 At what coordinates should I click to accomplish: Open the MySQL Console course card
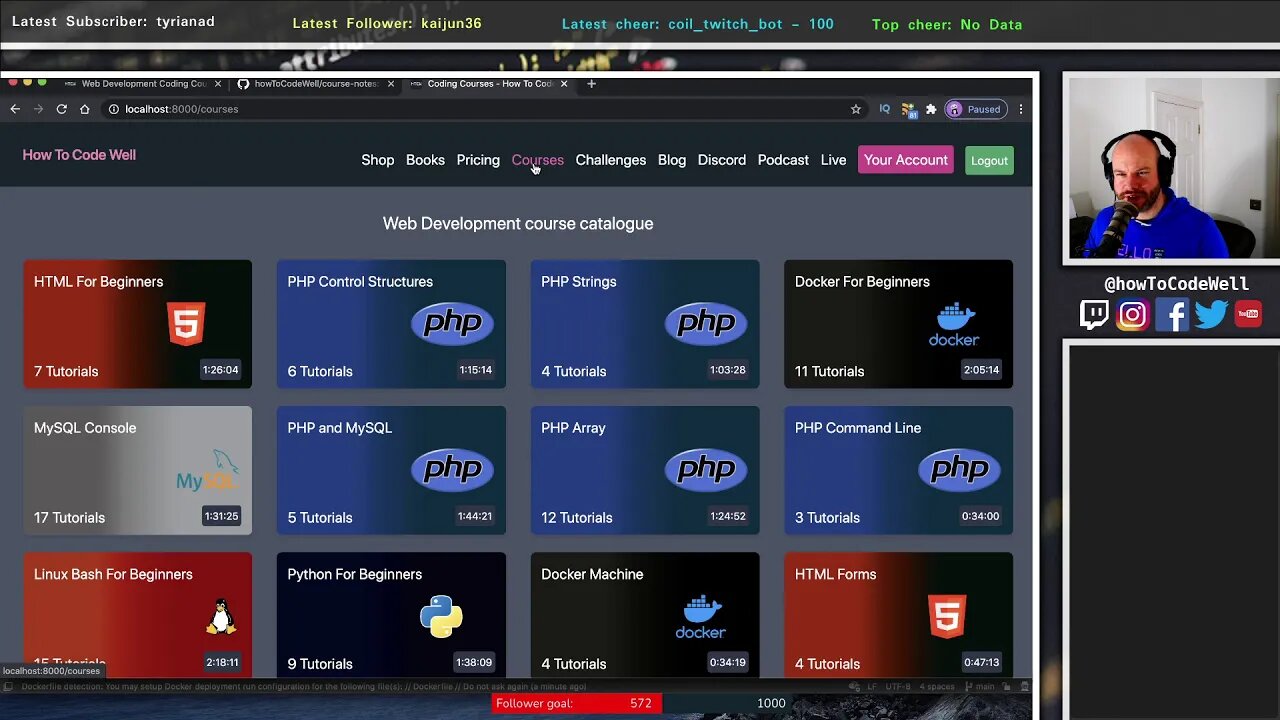click(138, 470)
